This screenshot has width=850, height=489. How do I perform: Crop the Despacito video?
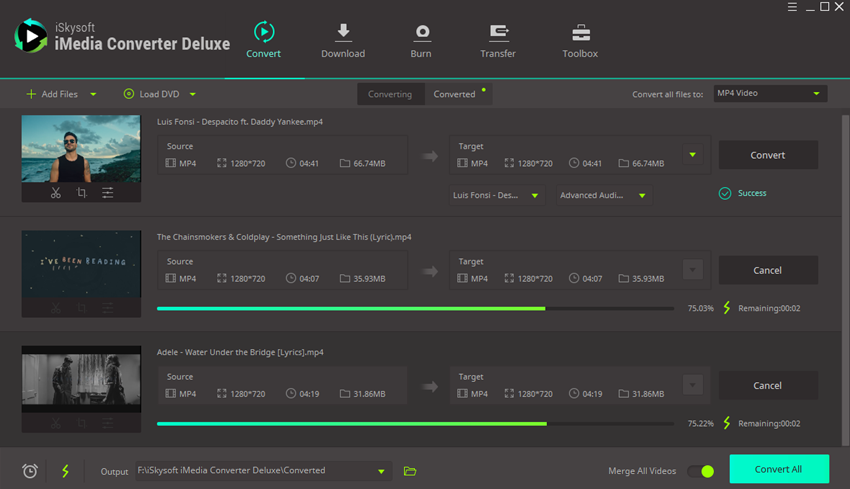tap(81, 192)
